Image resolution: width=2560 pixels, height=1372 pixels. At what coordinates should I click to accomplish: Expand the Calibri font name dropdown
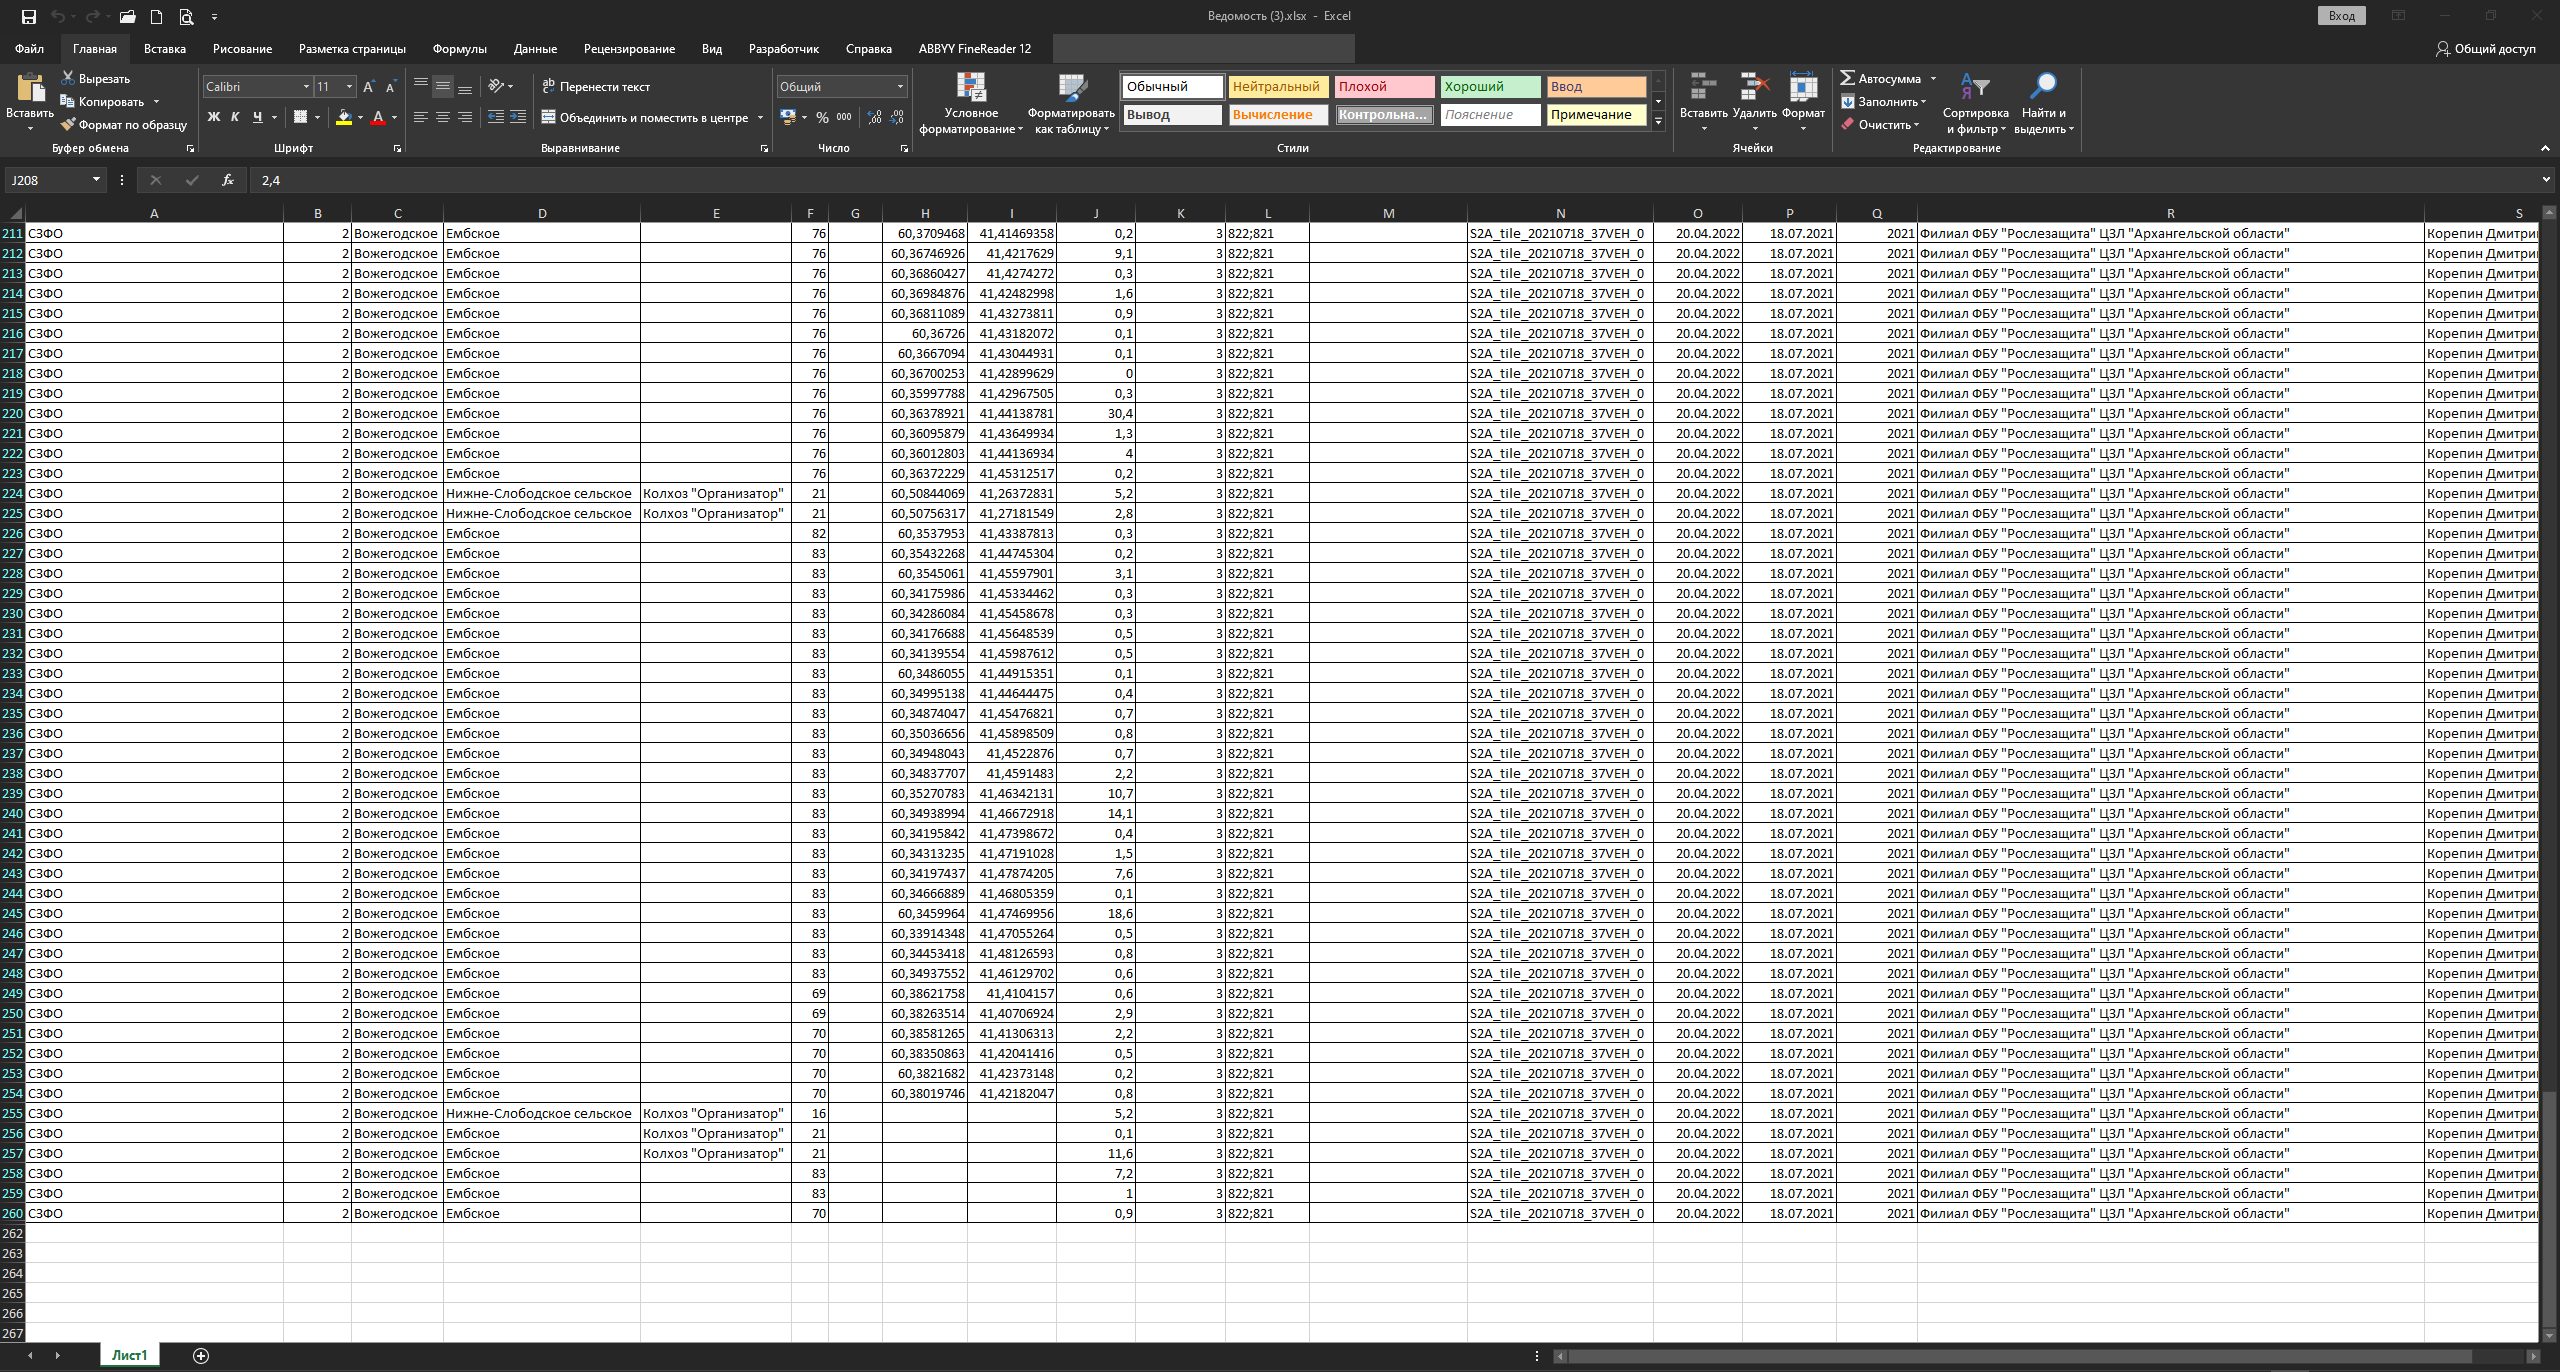point(306,87)
